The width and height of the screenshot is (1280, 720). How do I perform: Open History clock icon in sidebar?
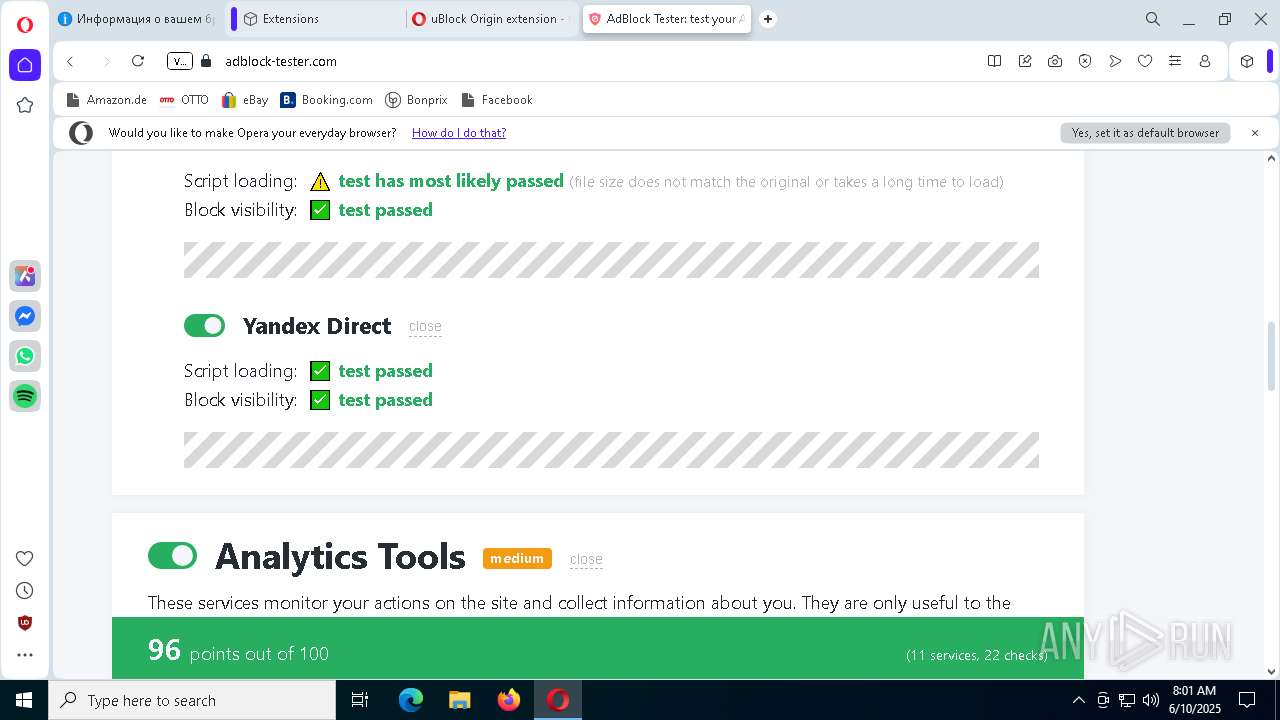(x=25, y=590)
